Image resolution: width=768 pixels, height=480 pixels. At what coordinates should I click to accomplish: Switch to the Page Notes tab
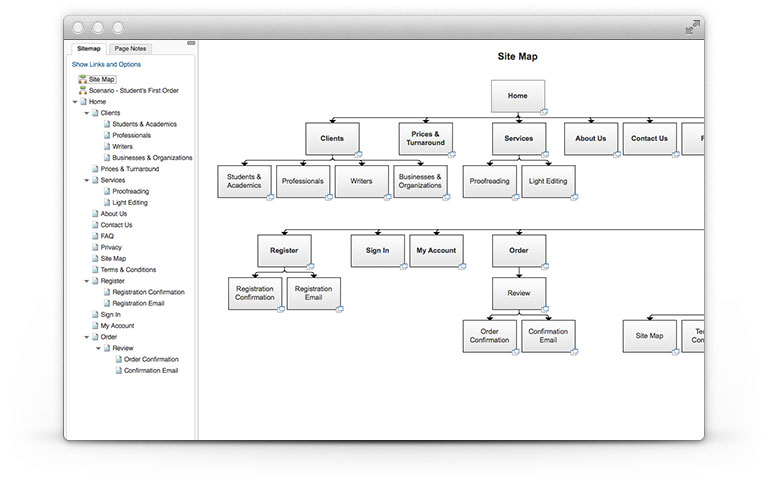(x=130, y=48)
